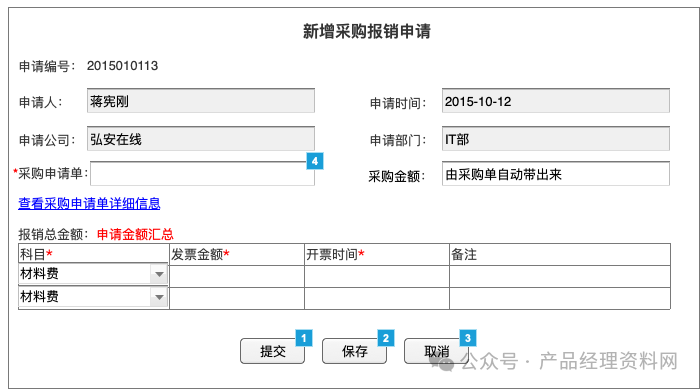Click the blue annotation marker 2
This screenshot has height=389, width=700.
(x=386, y=338)
